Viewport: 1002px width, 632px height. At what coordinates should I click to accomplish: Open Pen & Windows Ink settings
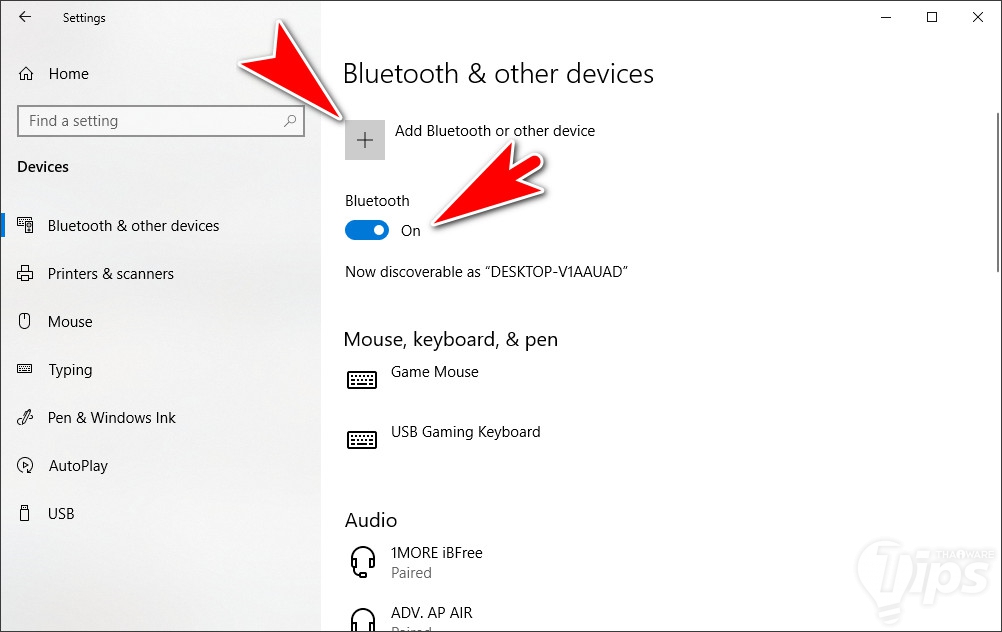point(111,418)
